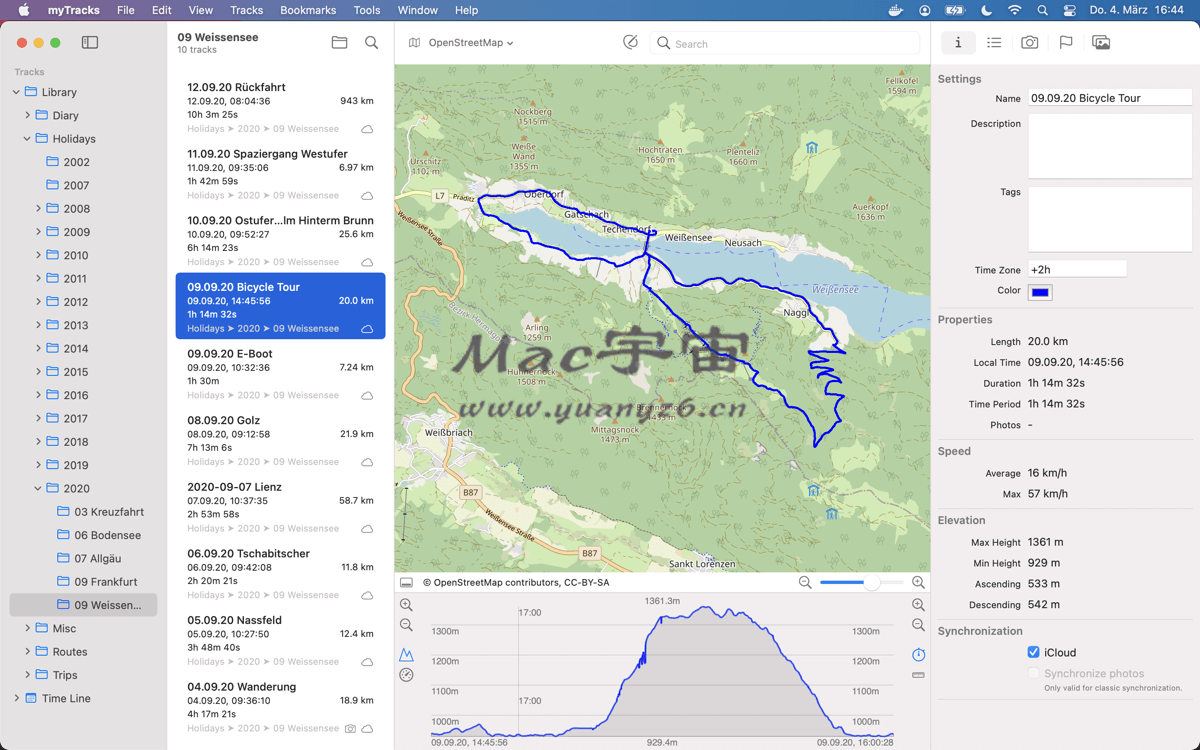
Task: Open the OpenStreetMap map type dropdown
Action: [461, 43]
